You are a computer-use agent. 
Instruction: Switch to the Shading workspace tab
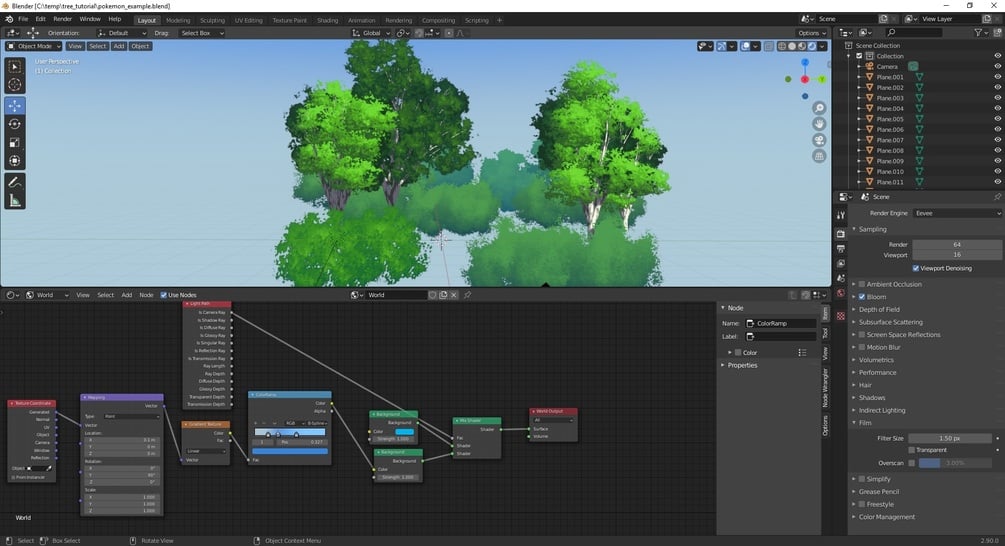[x=327, y=21]
